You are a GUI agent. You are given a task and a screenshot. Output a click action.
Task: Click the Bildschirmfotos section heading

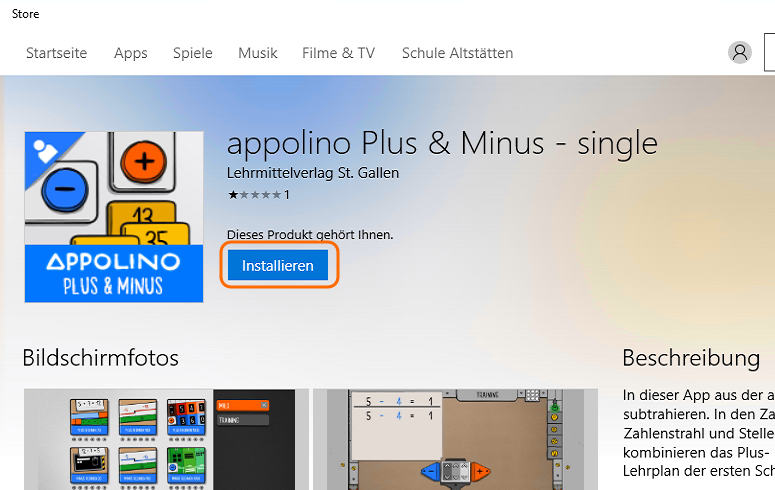click(x=100, y=357)
